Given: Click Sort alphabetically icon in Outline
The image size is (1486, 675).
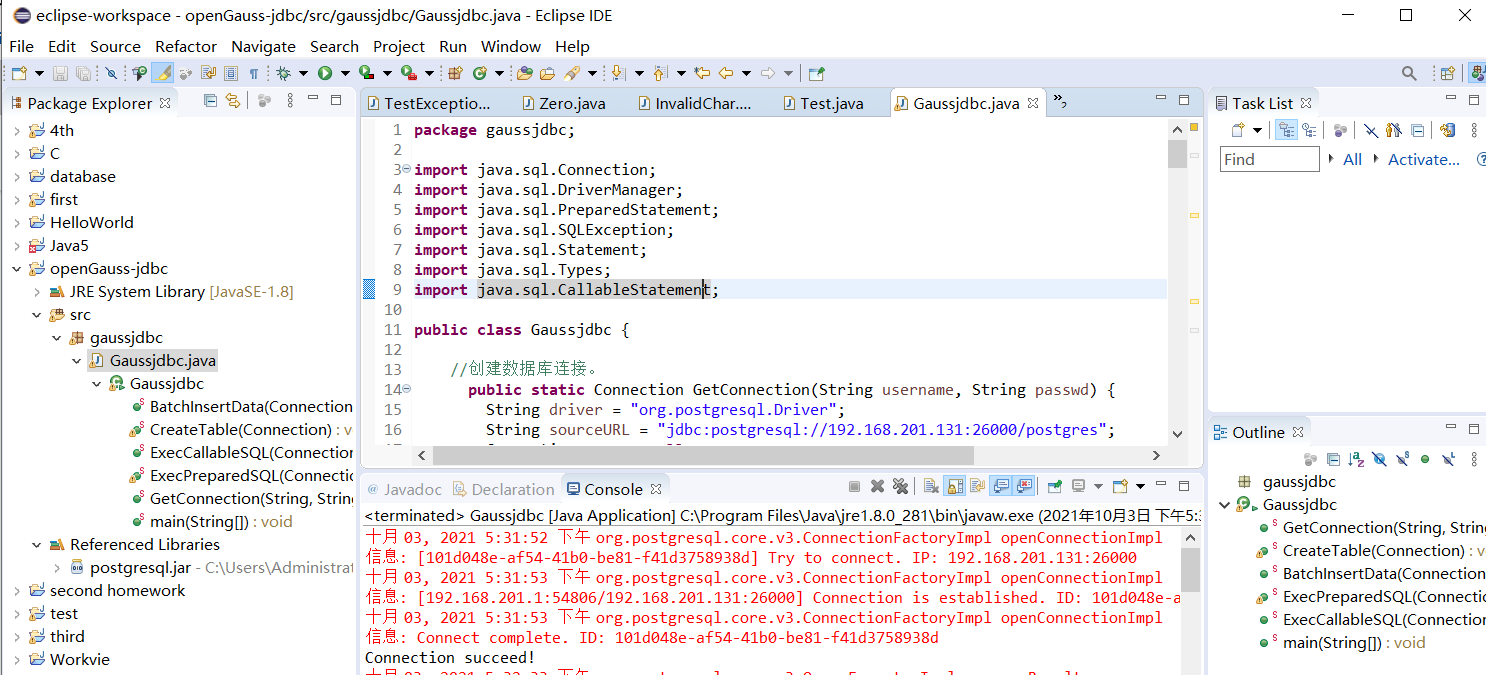Looking at the screenshot, I should point(1356,459).
